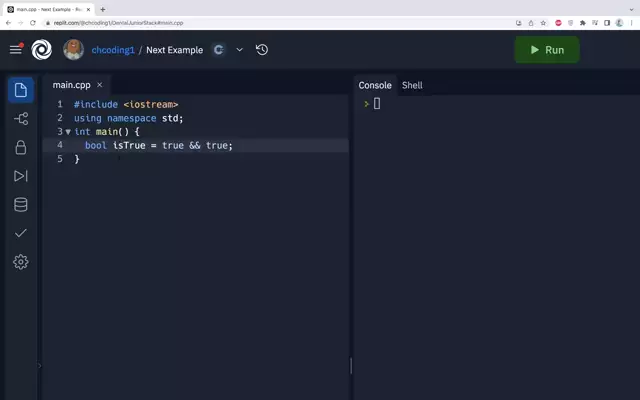This screenshot has width=640, height=400.
Task: Open the Settings gear icon
Action: [21, 262]
